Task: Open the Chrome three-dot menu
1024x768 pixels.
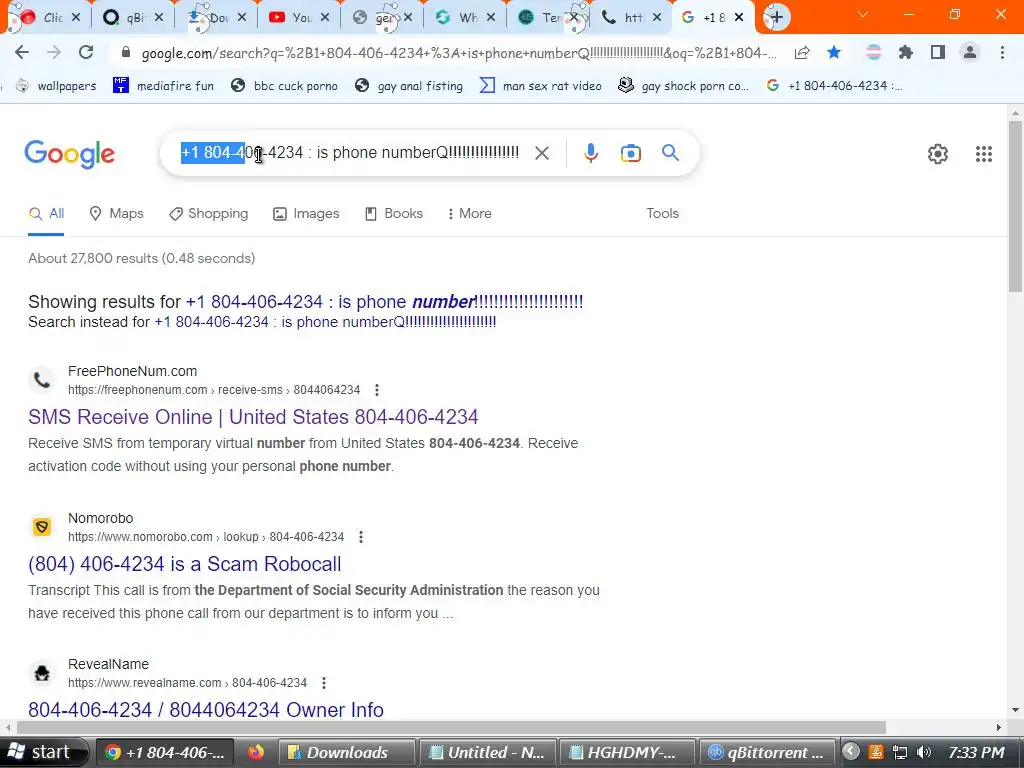Action: tap(1002, 52)
